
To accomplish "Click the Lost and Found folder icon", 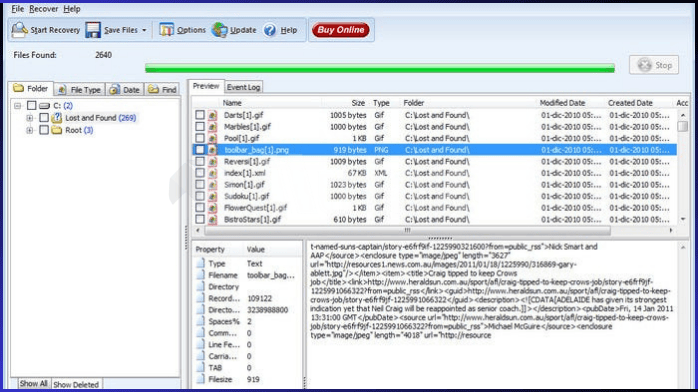I will pos(57,118).
